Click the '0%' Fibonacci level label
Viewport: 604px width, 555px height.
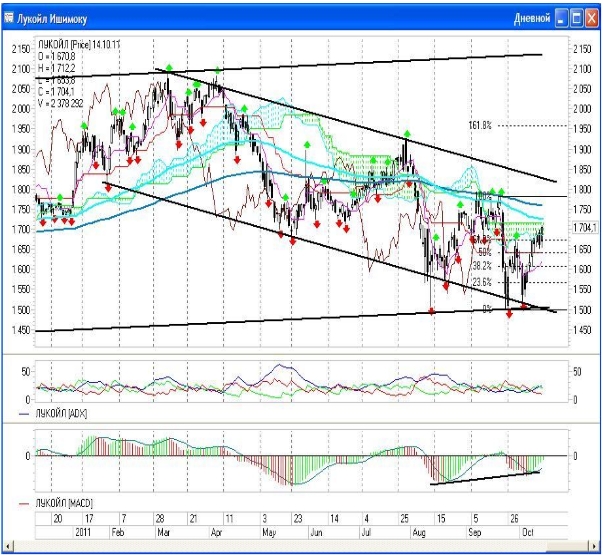click(x=487, y=309)
